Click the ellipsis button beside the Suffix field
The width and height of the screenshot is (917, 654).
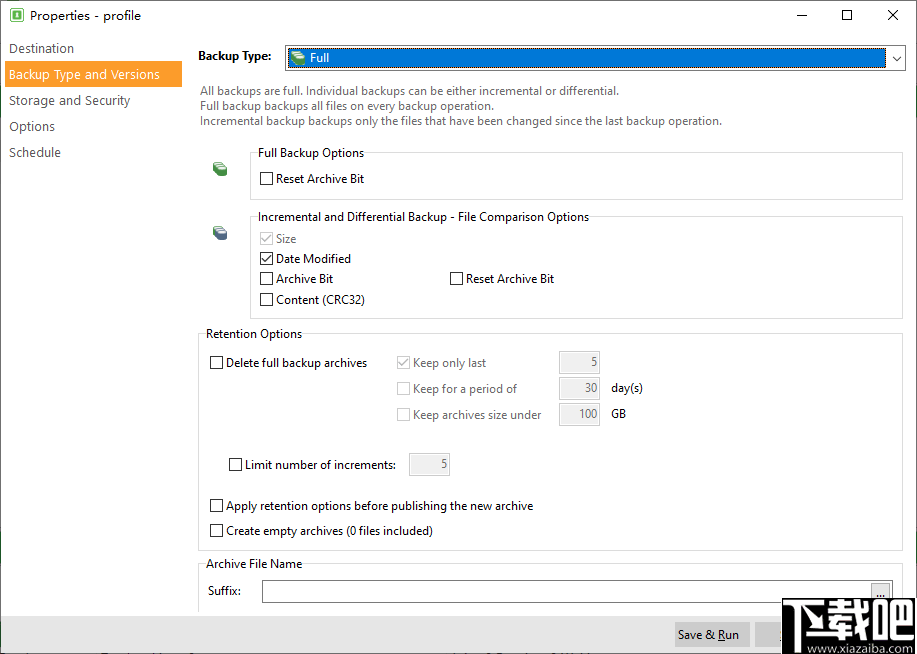[880, 592]
